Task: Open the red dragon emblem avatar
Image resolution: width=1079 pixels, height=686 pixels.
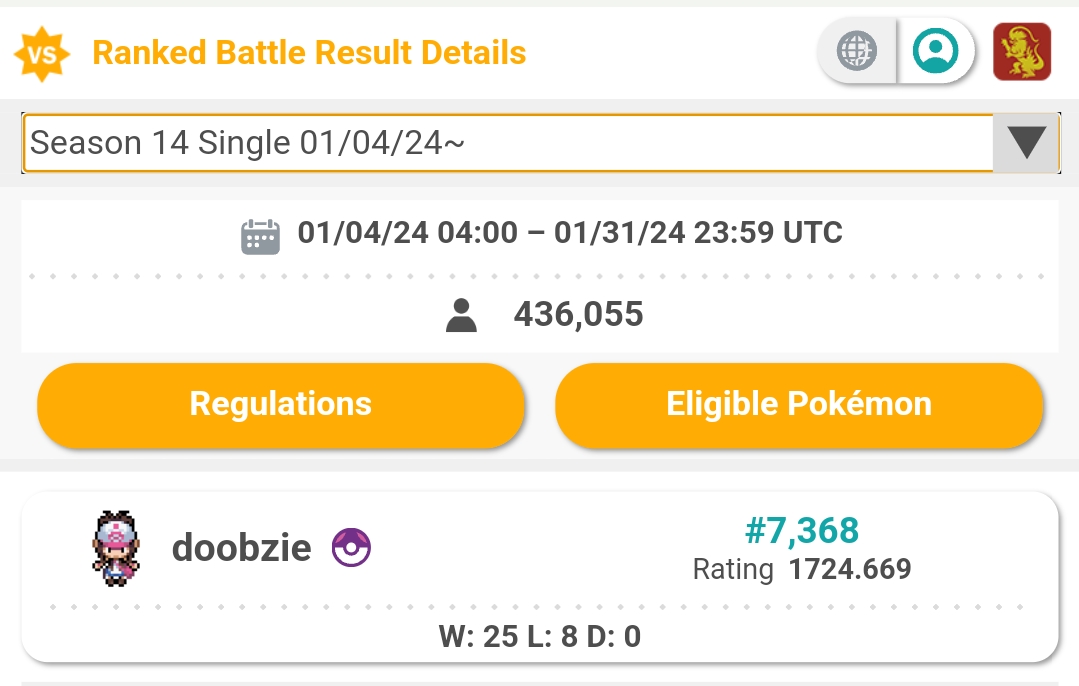Action: 1022,52
